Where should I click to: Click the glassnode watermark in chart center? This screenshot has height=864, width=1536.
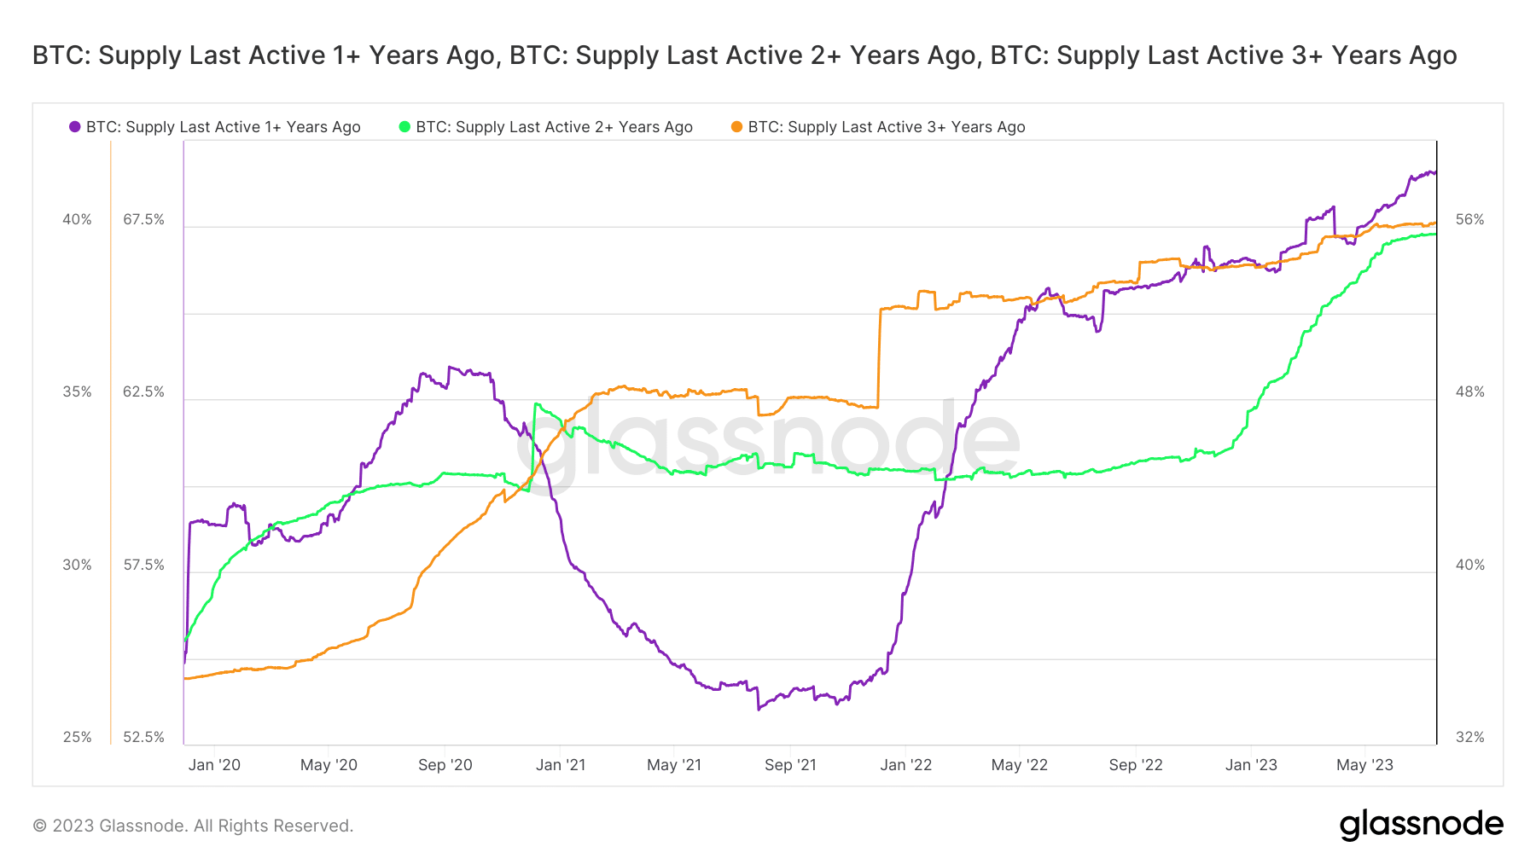[768, 442]
